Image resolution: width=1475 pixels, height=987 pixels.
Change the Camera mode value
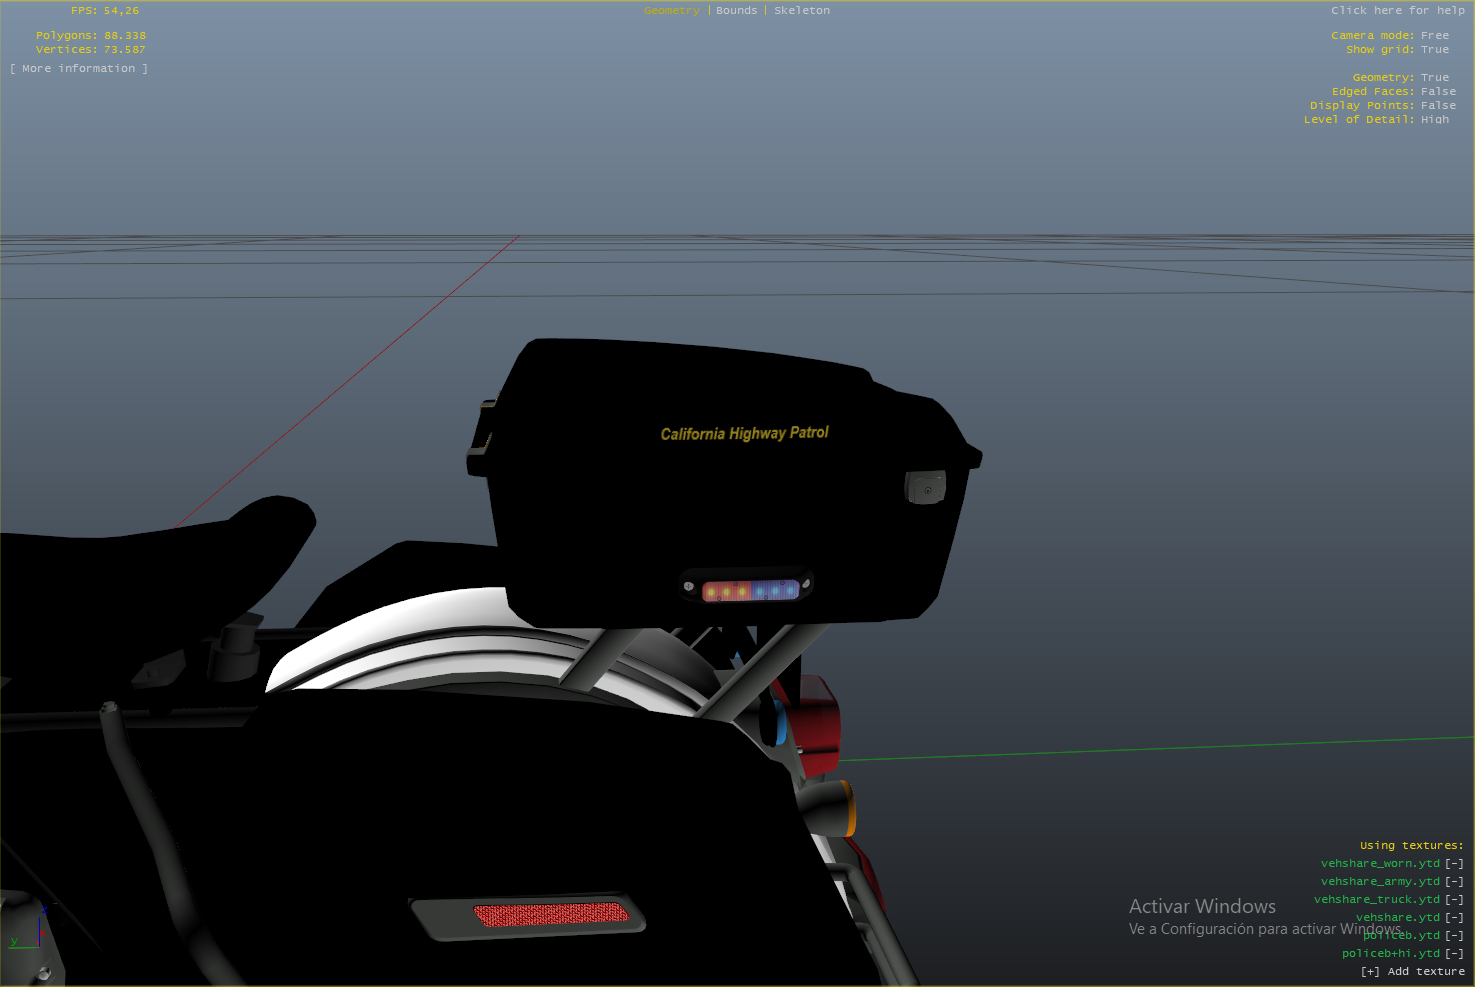pyautogui.click(x=1434, y=36)
